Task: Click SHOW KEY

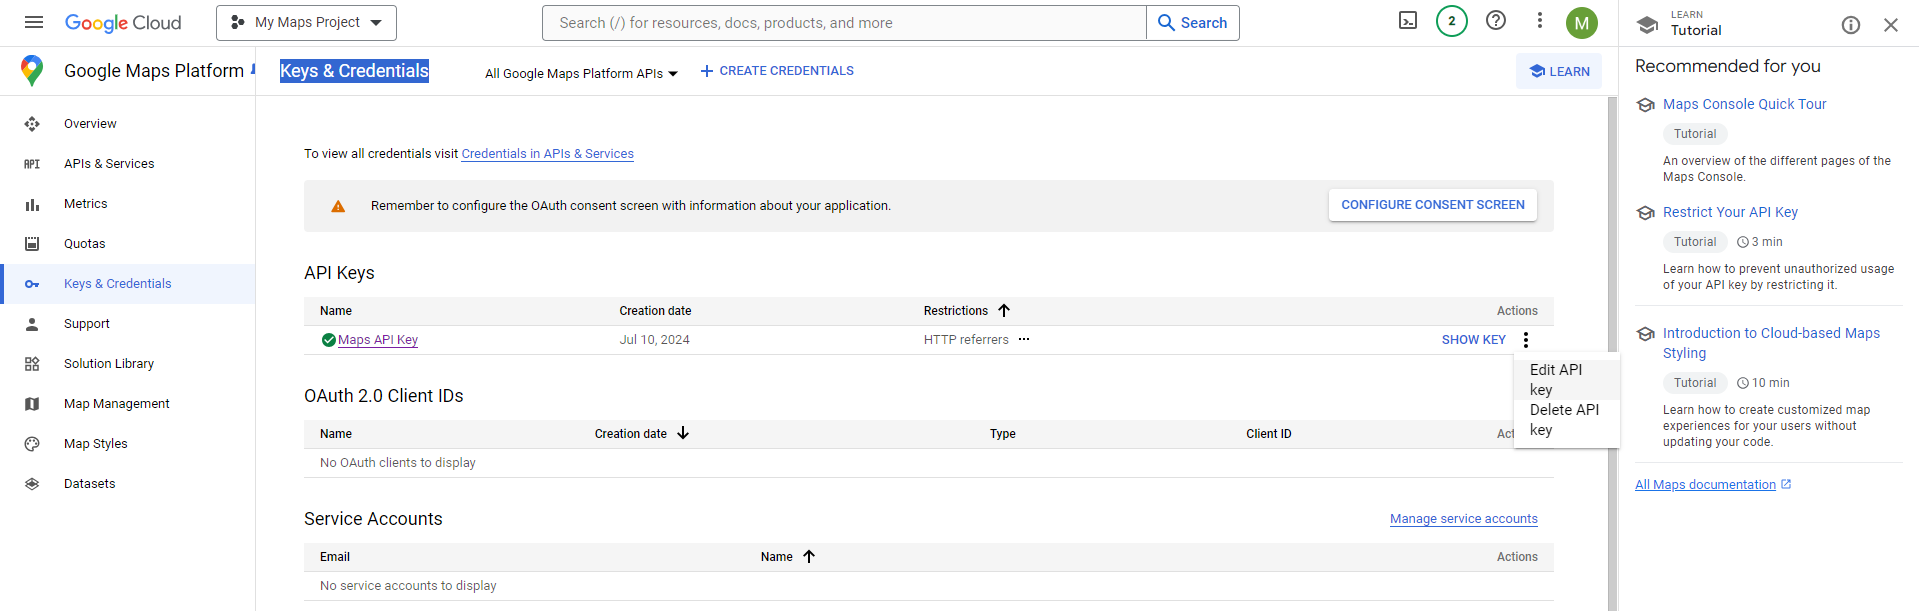Action: pos(1473,340)
